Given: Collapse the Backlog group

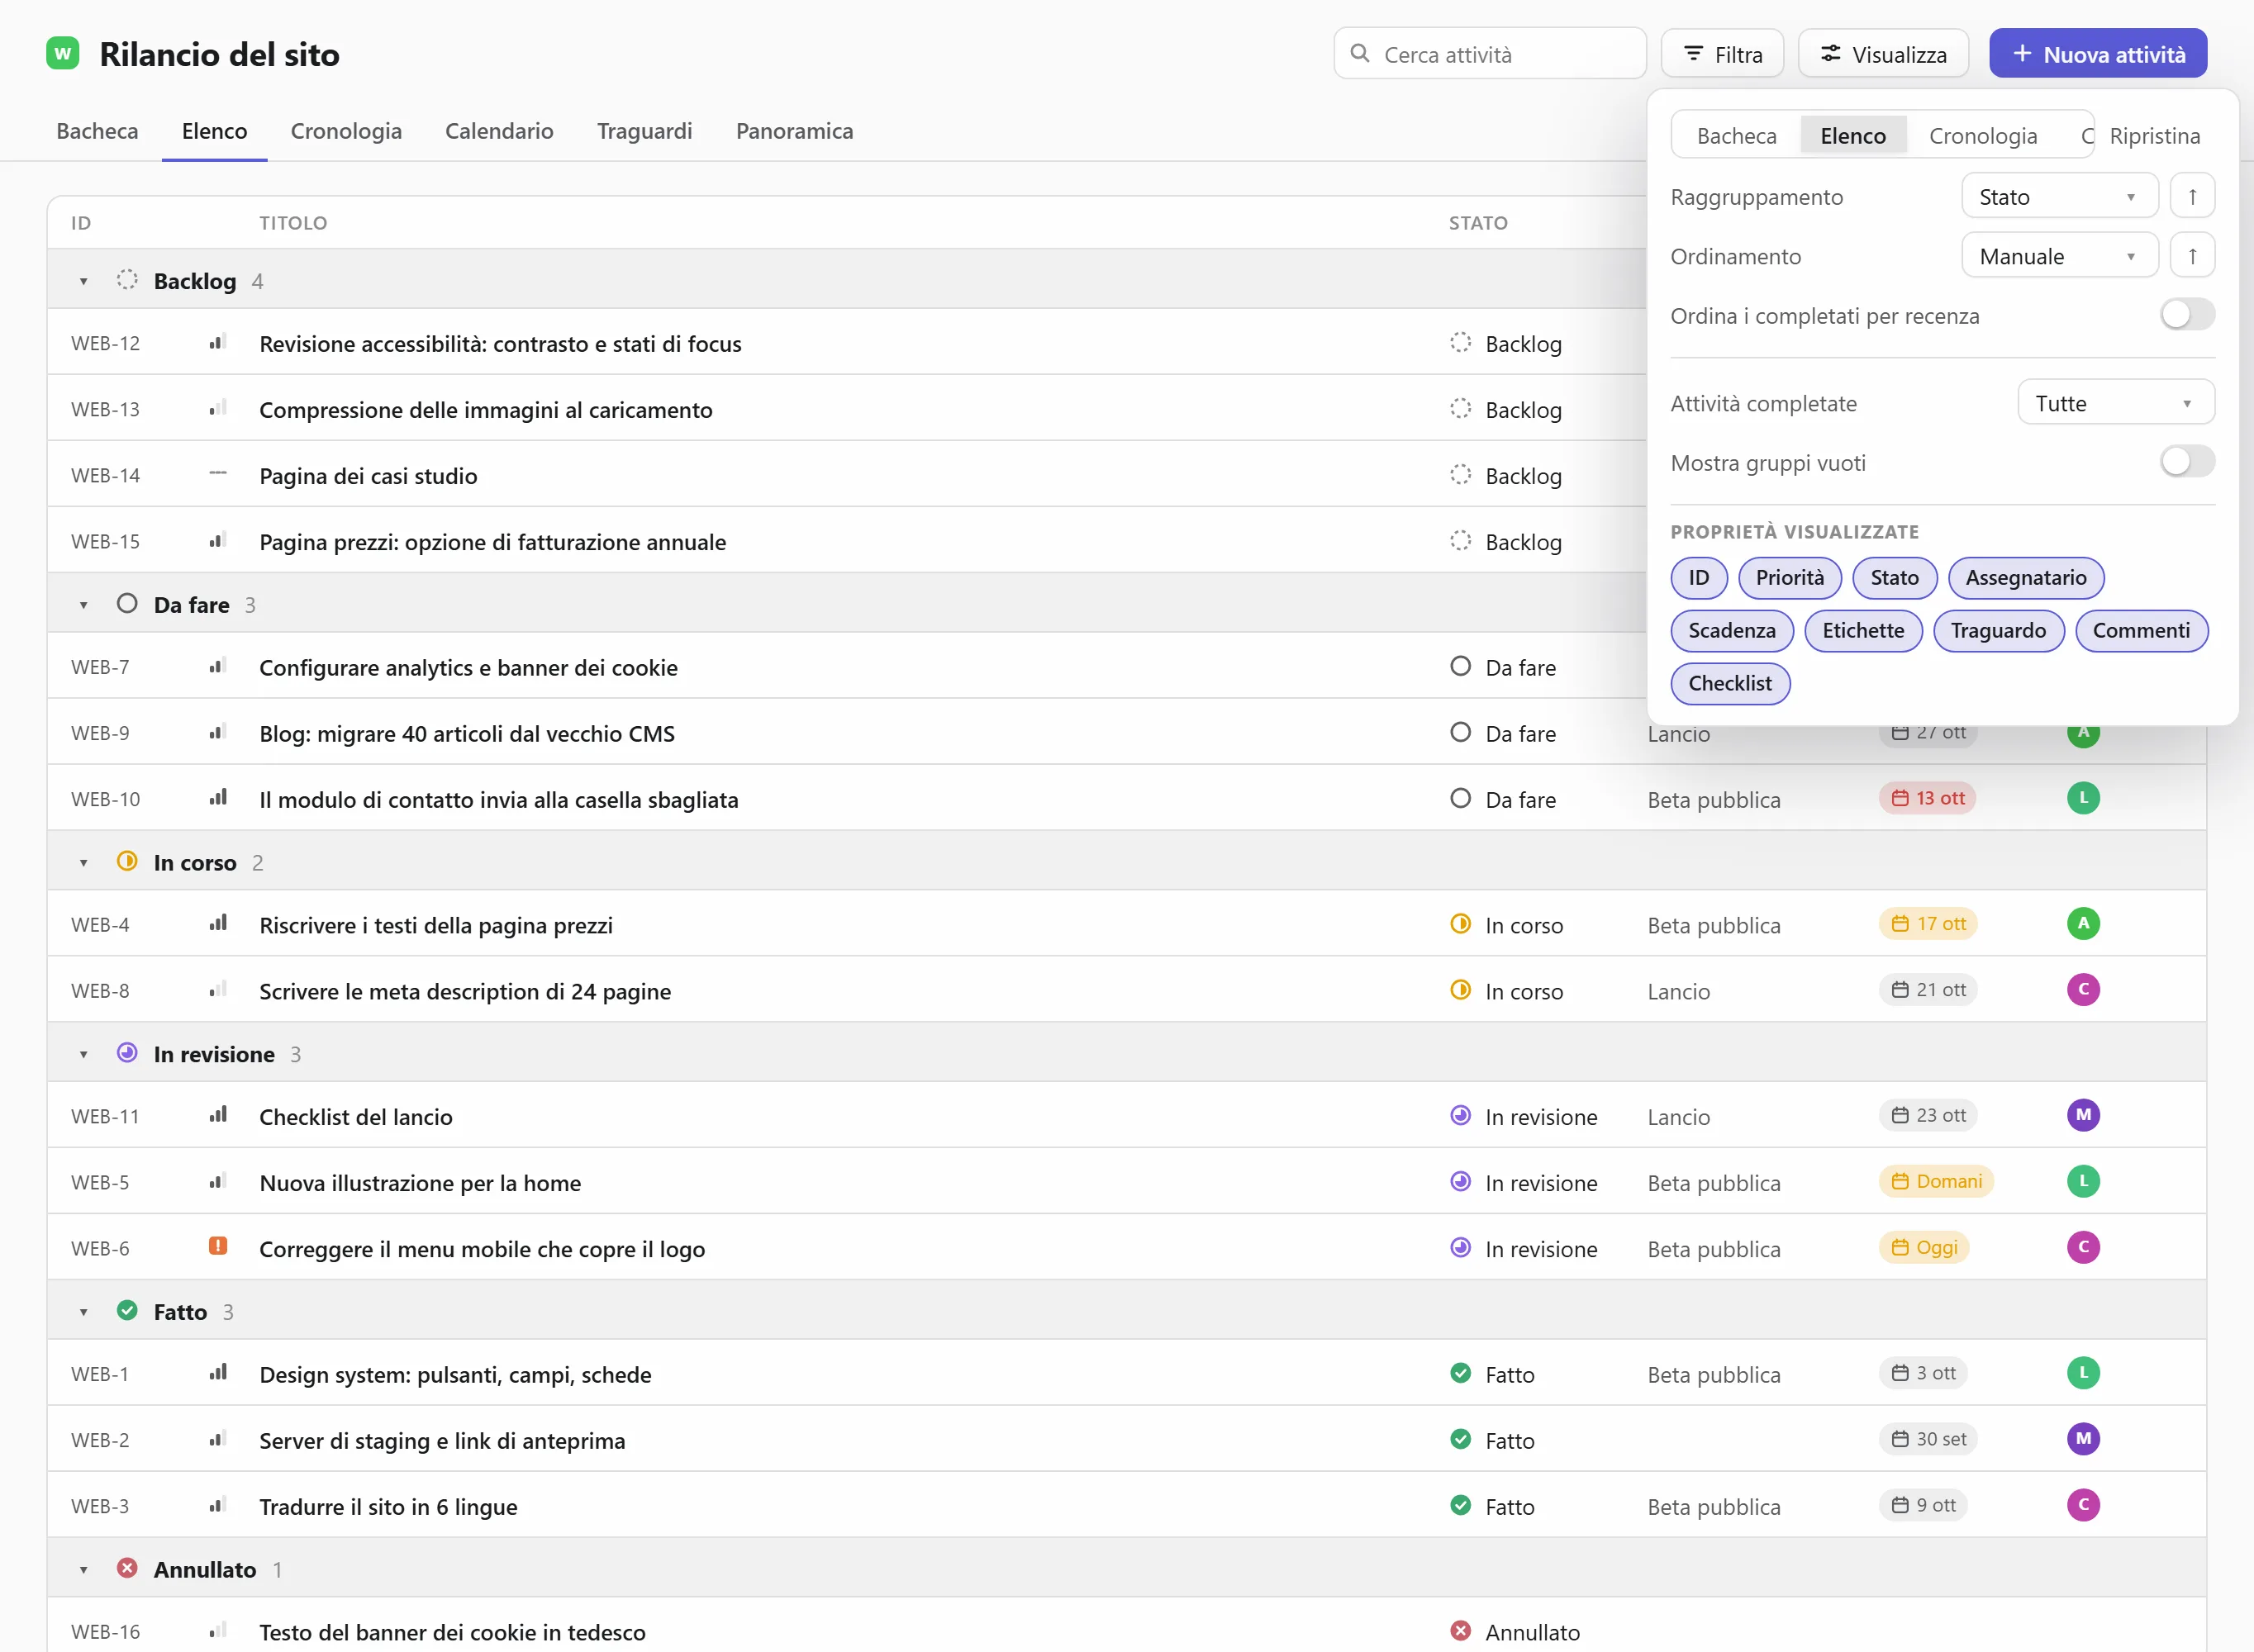Looking at the screenshot, I should coord(84,281).
